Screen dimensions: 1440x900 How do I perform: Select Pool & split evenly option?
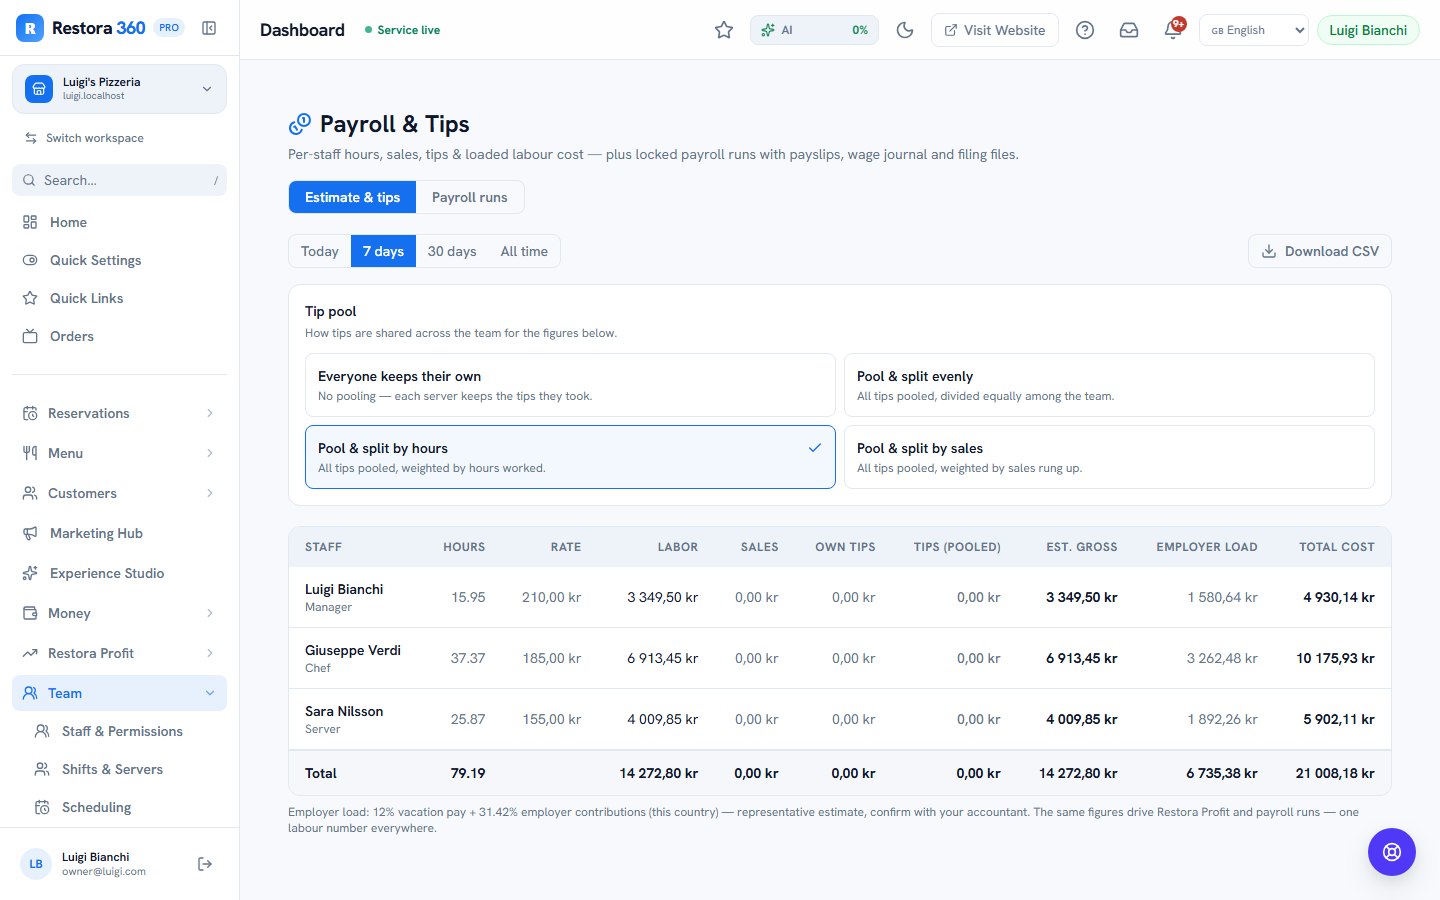(x=1109, y=385)
